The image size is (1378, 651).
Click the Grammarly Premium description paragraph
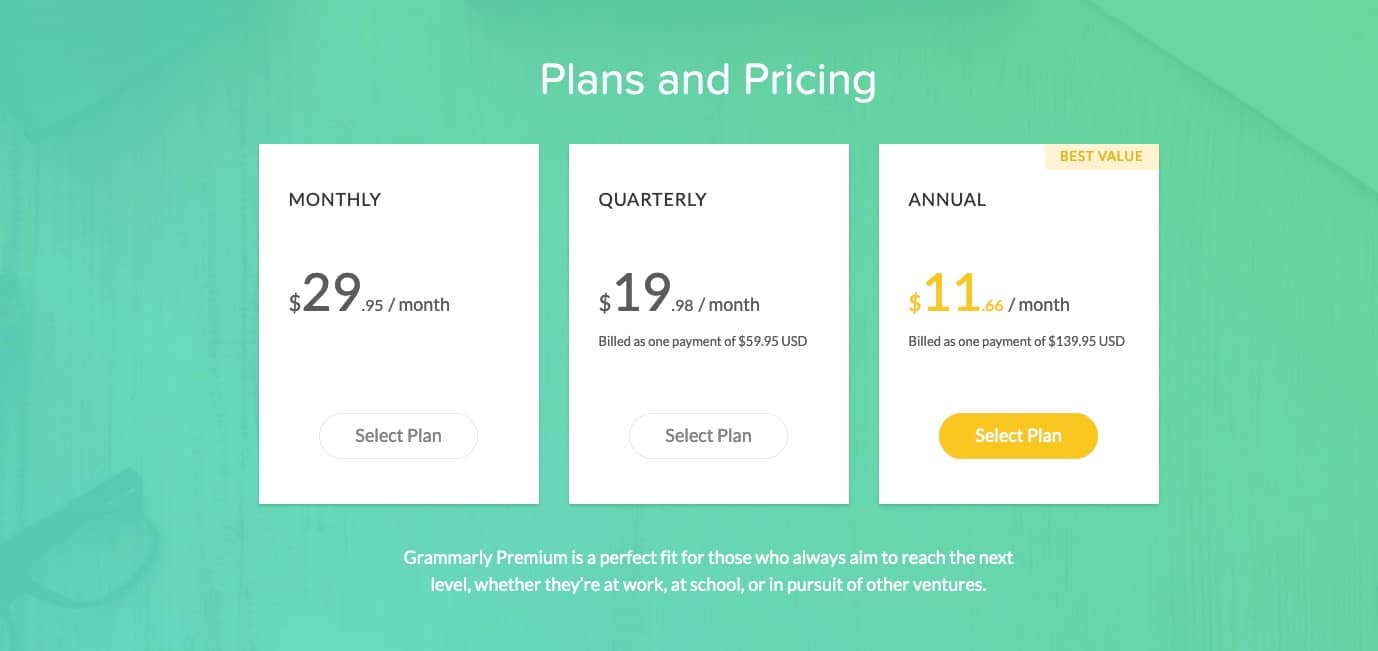pos(708,571)
